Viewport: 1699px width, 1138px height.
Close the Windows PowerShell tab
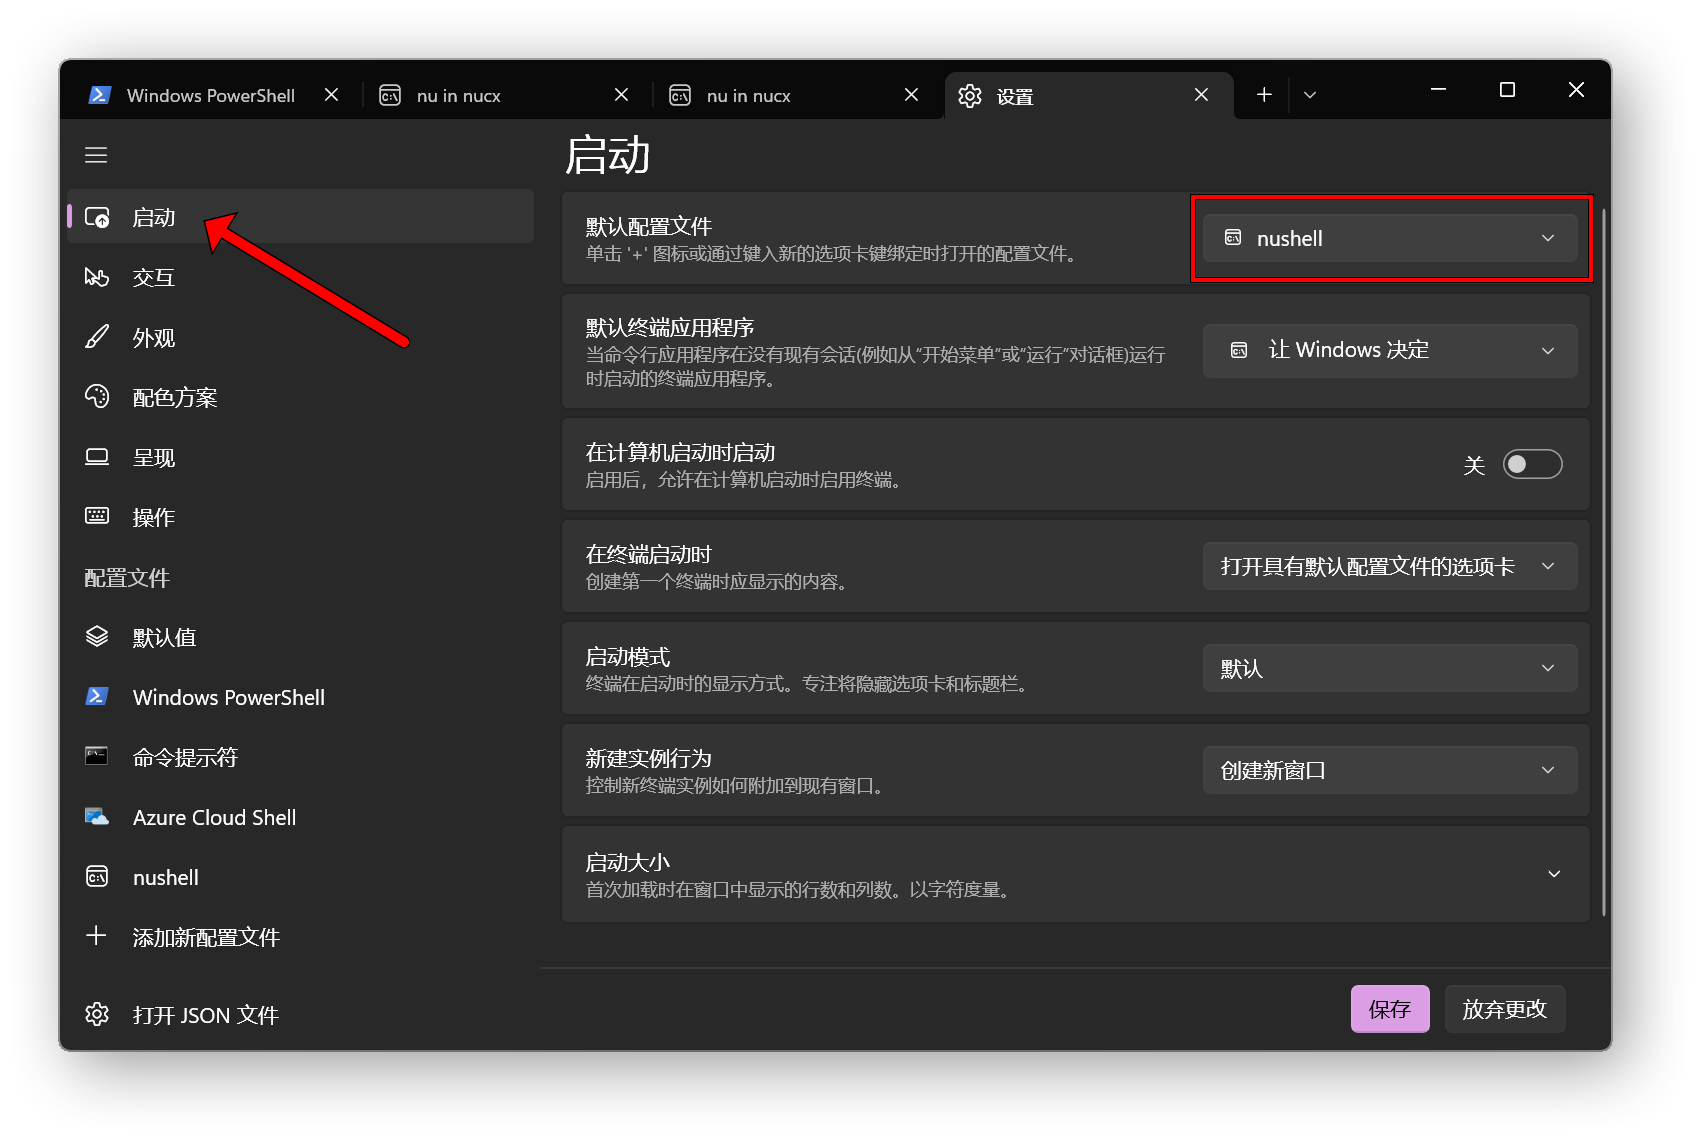pyautogui.click(x=332, y=95)
